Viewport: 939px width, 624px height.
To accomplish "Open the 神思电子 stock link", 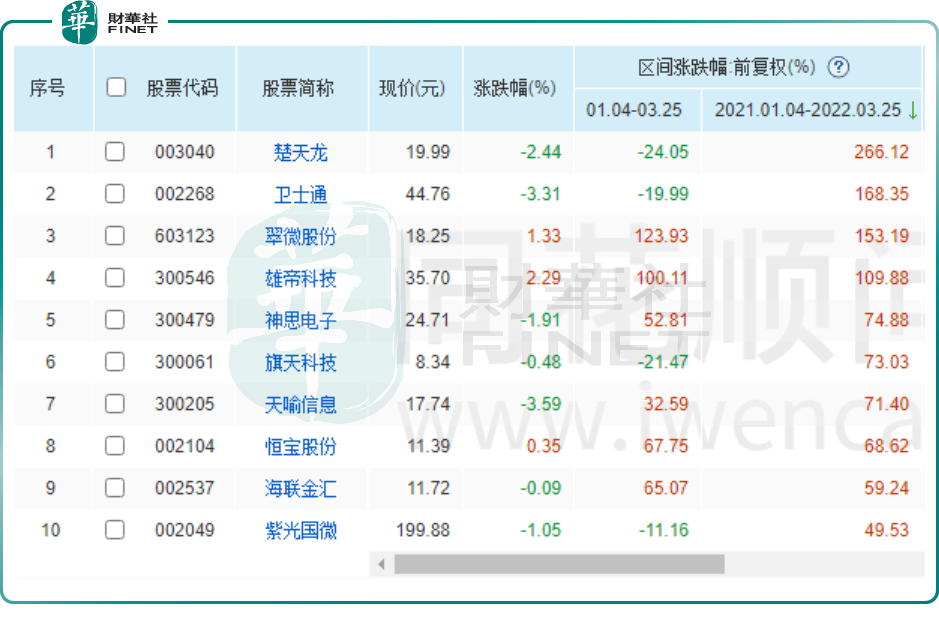I will coord(301,320).
